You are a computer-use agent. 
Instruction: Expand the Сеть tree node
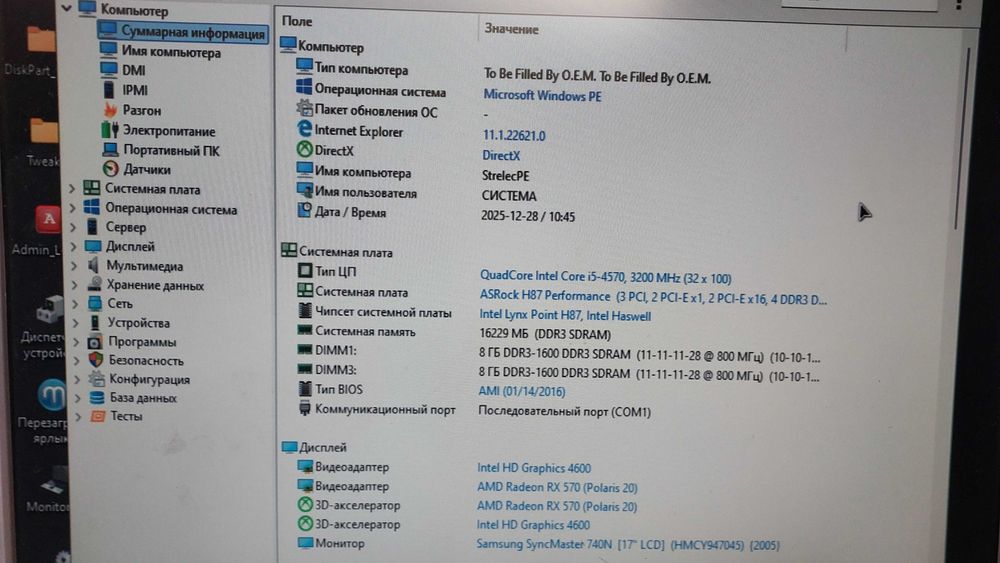tap(75, 304)
